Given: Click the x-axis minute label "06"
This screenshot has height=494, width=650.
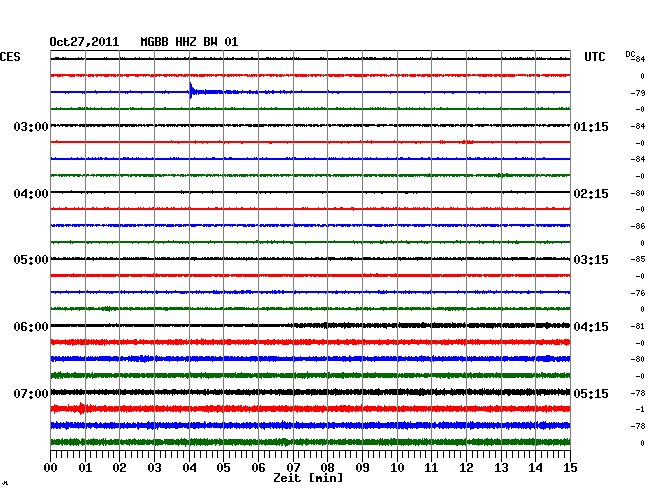Looking at the screenshot, I should pos(258,468).
